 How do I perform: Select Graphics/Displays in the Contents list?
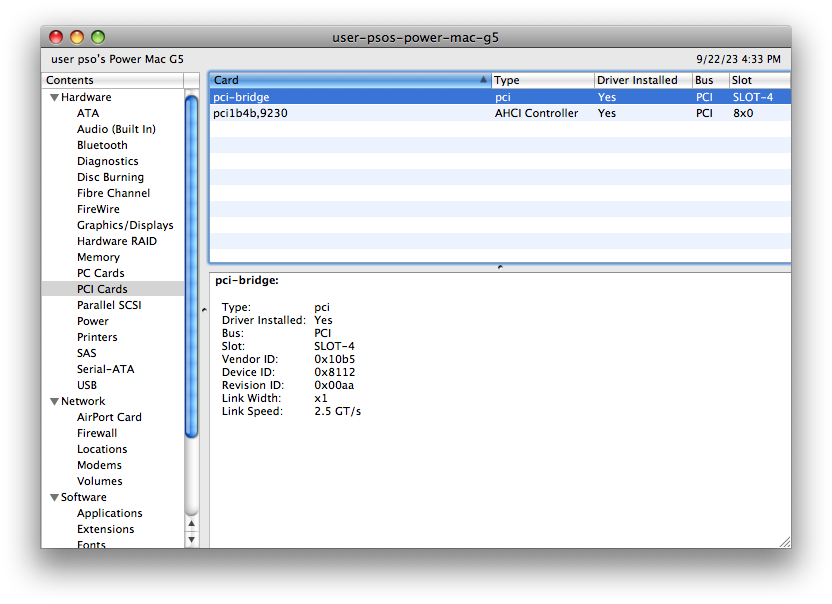[125, 225]
